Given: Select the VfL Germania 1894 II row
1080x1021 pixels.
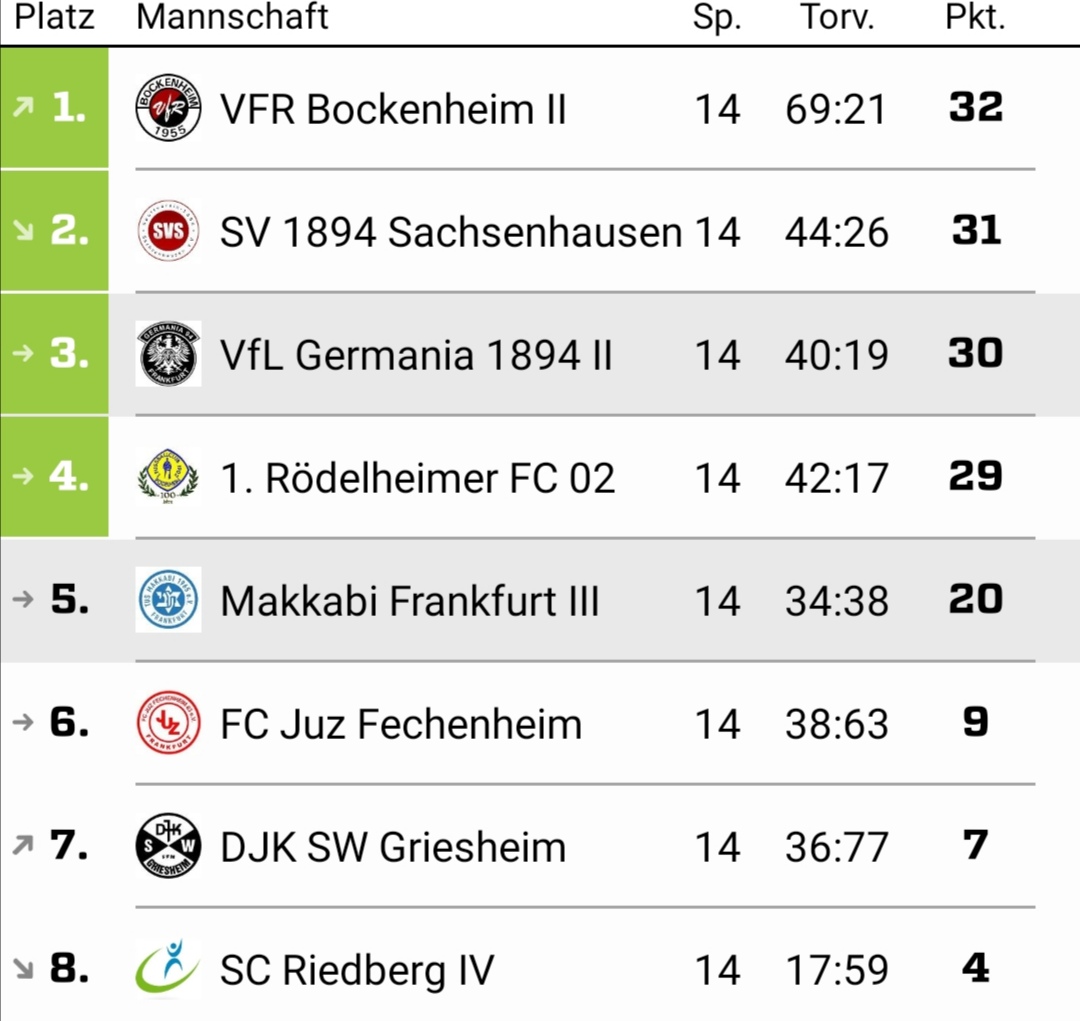Looking at the screenshot, I should click(540, 354).
